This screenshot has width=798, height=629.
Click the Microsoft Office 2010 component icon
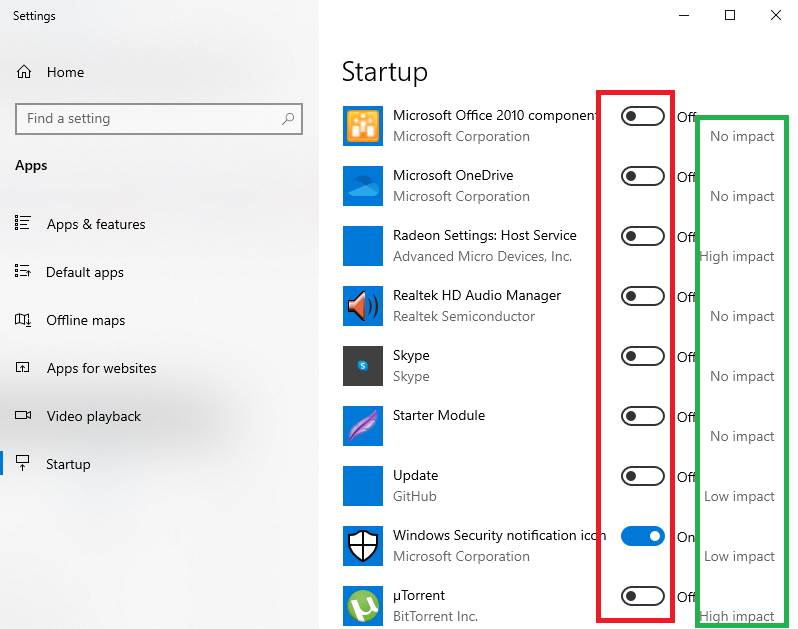(x=363, y=126)
